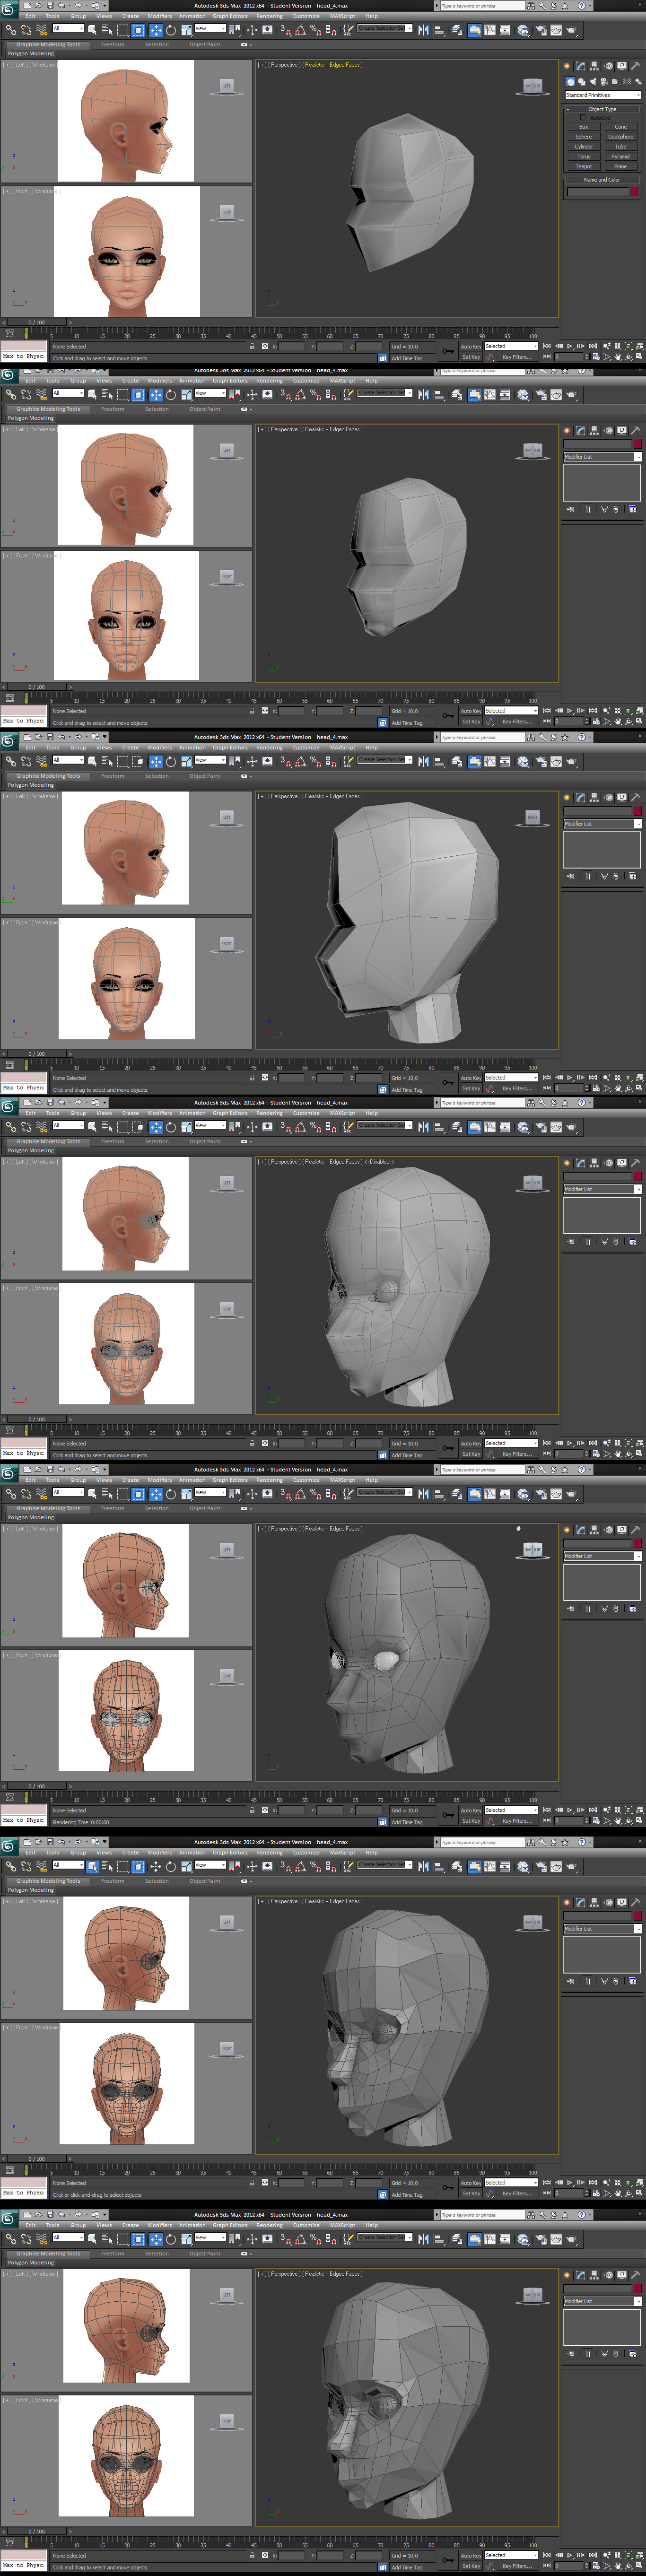Choose the Cone primitive button

click(621, 127)
